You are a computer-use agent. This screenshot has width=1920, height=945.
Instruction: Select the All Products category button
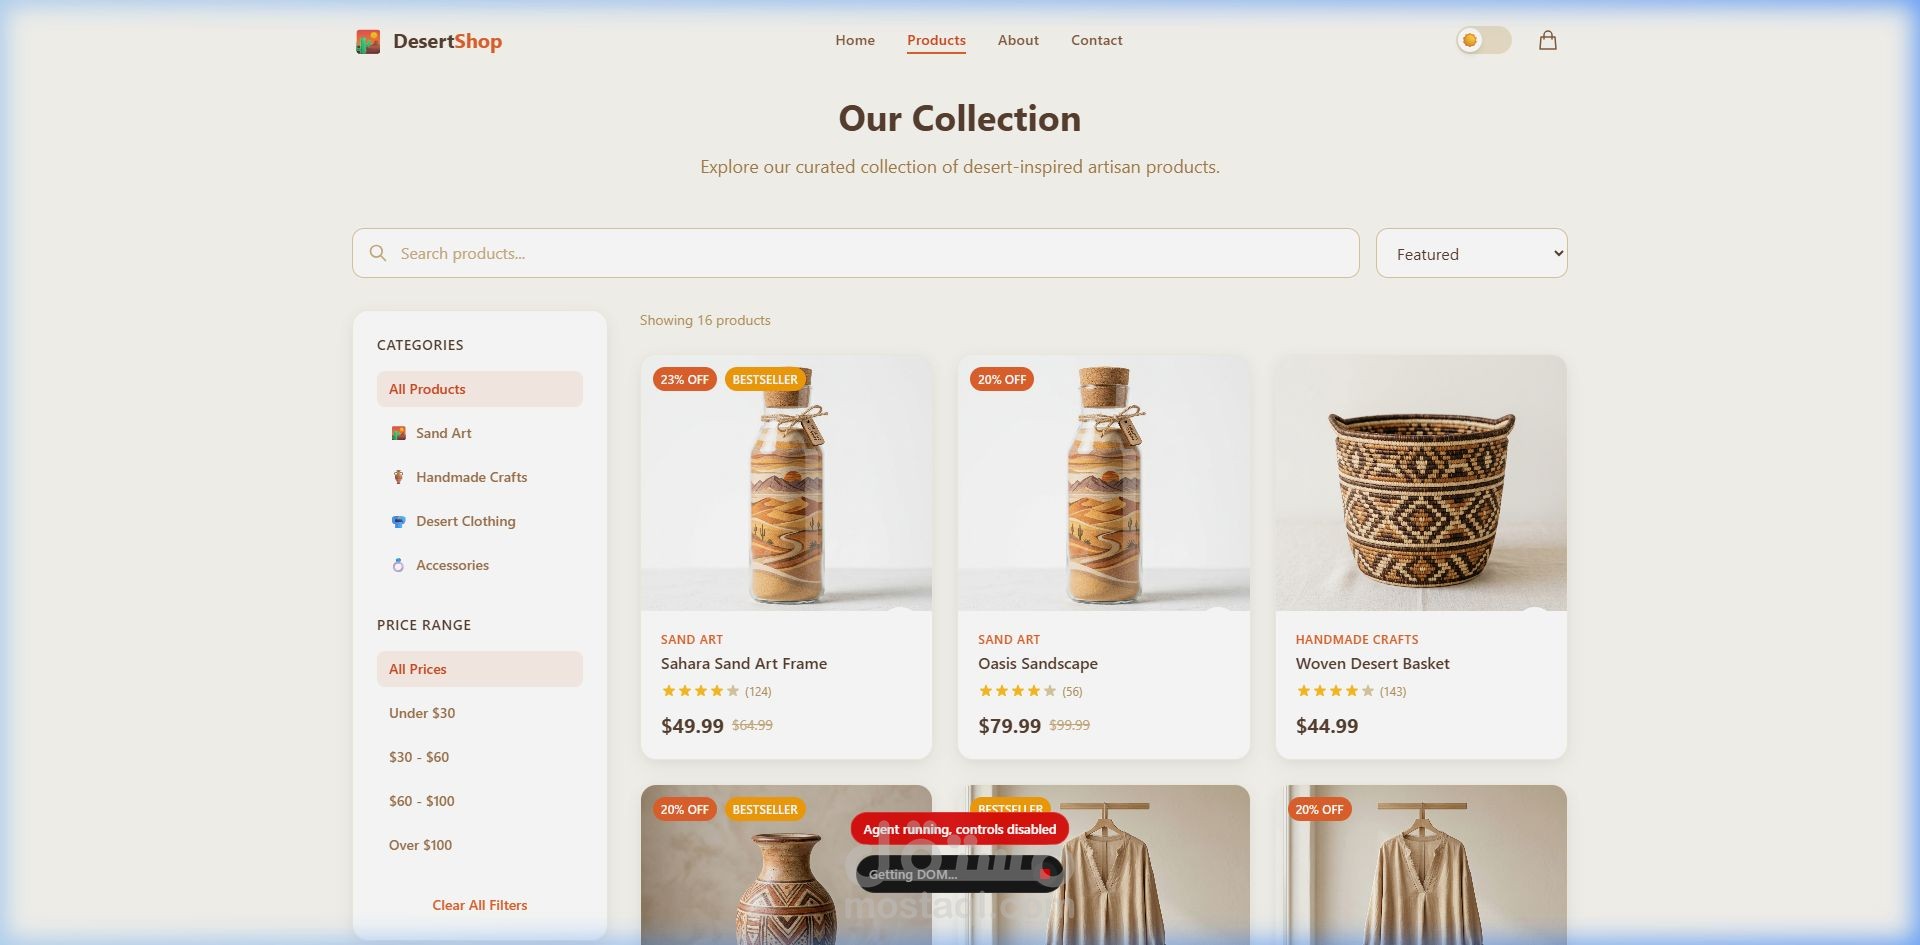click(x=479, y=389)
